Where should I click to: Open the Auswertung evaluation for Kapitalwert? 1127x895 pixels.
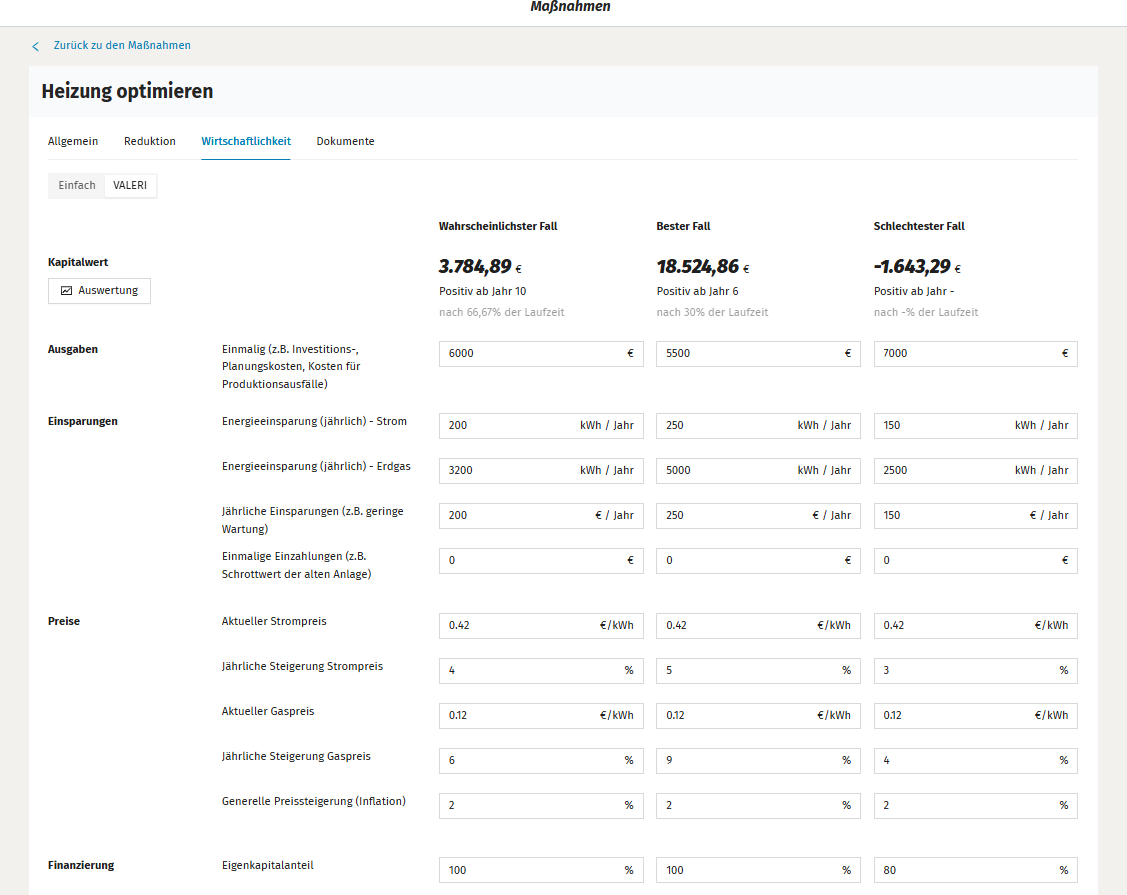click(x=99, y=291)
